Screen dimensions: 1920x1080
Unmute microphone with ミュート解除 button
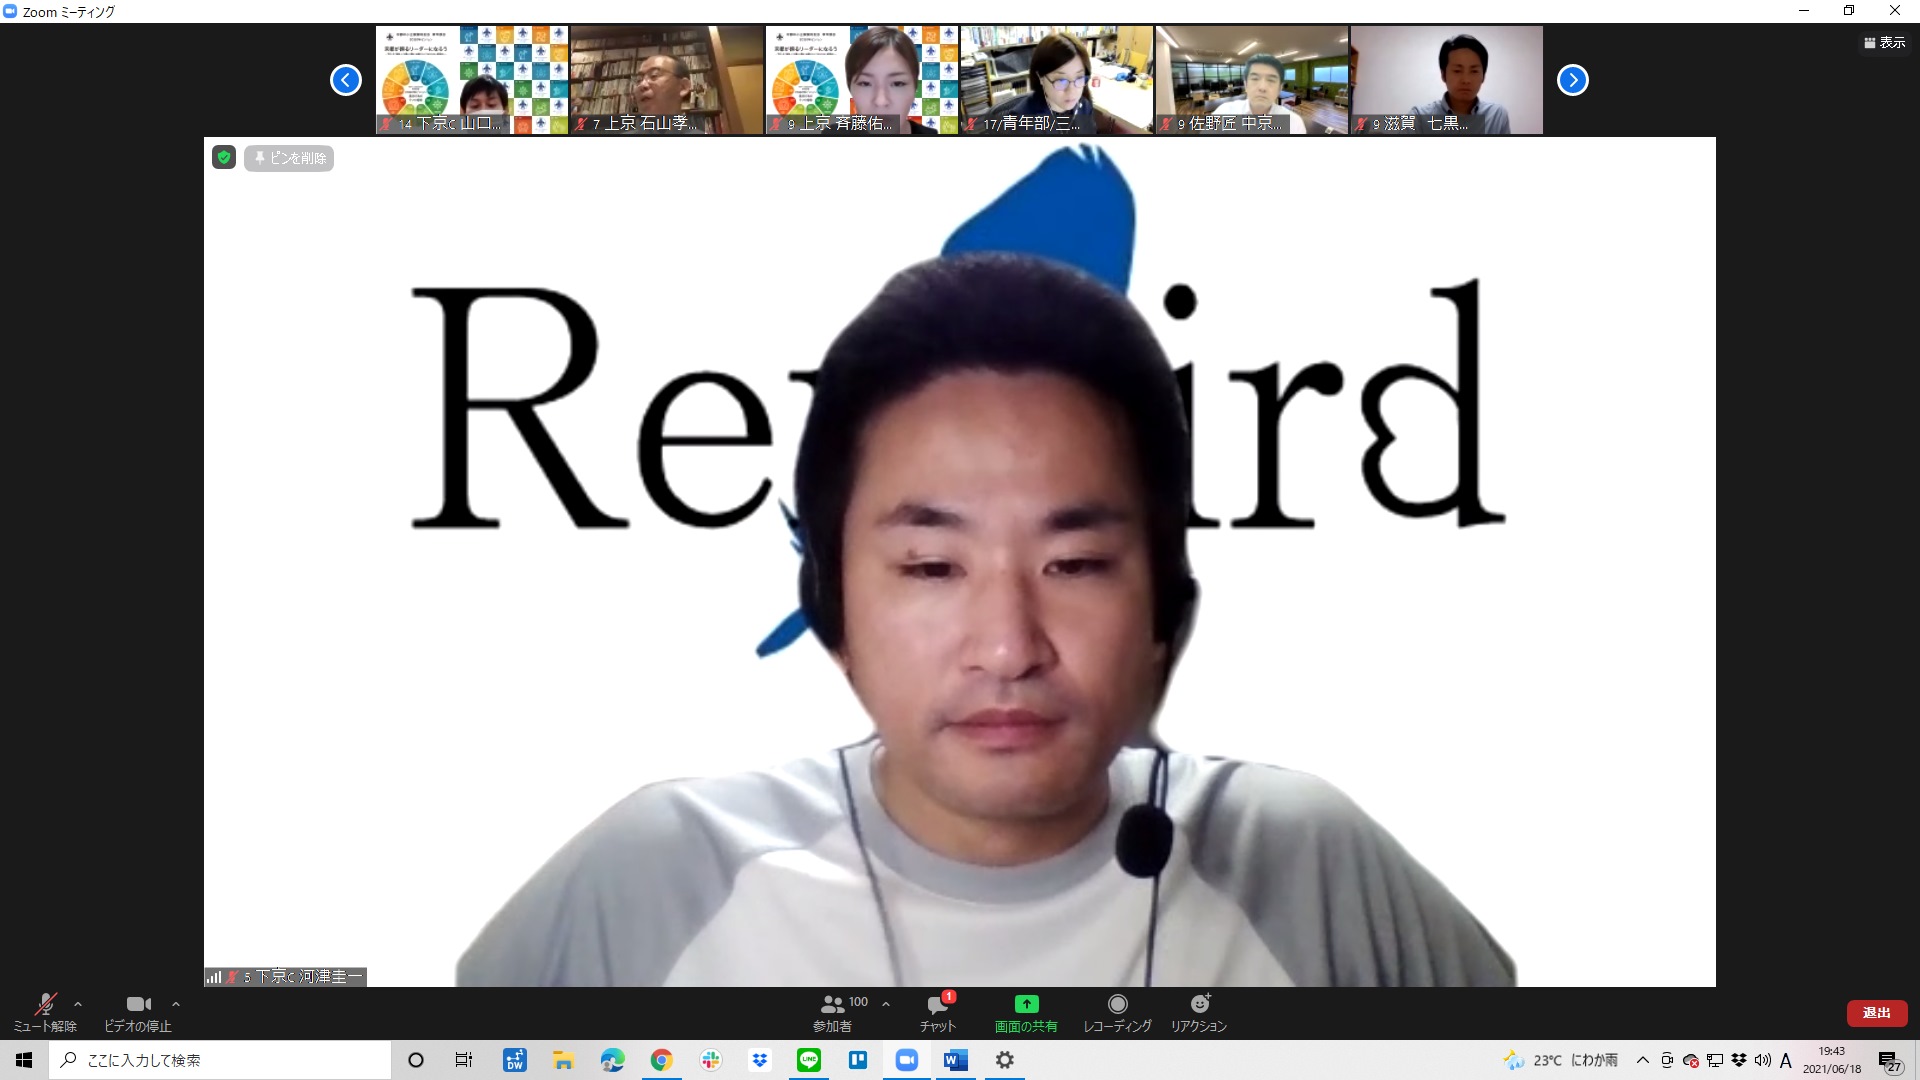[45, 1012]
